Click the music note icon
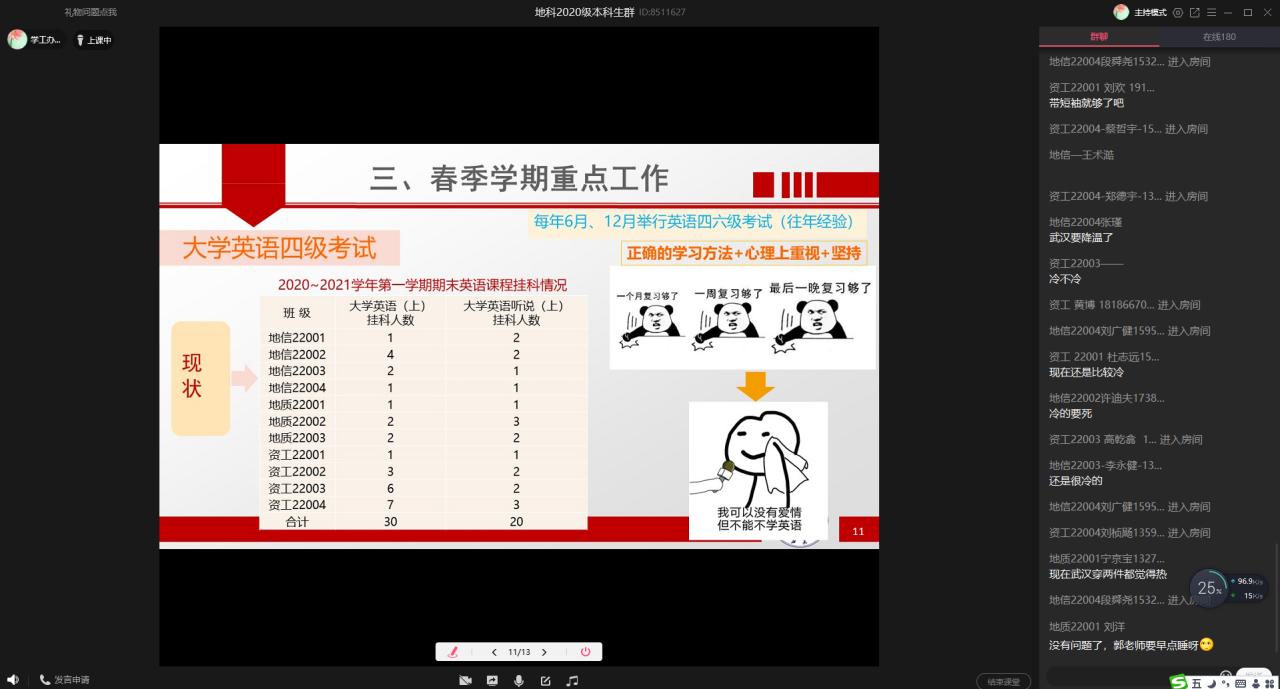 tap(572, 681)
